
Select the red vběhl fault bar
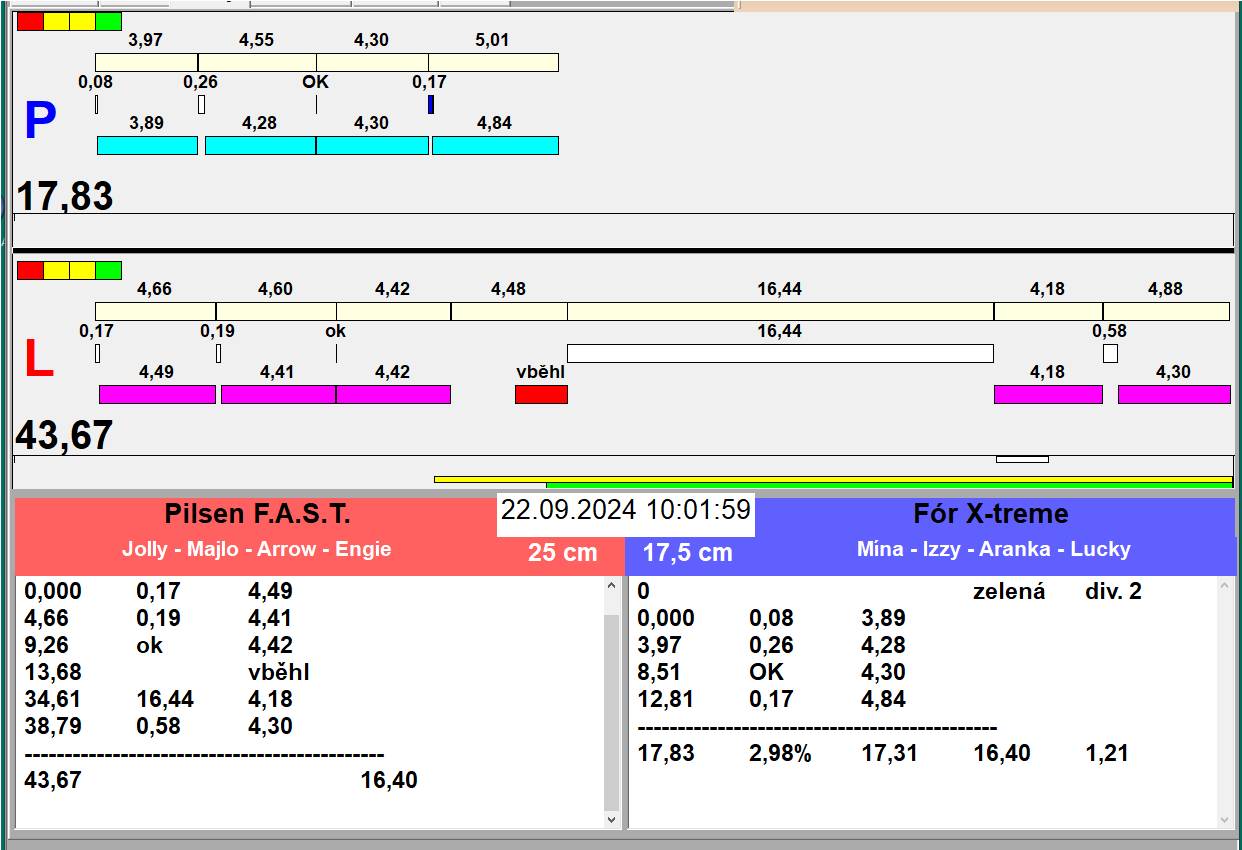(541, 394)
